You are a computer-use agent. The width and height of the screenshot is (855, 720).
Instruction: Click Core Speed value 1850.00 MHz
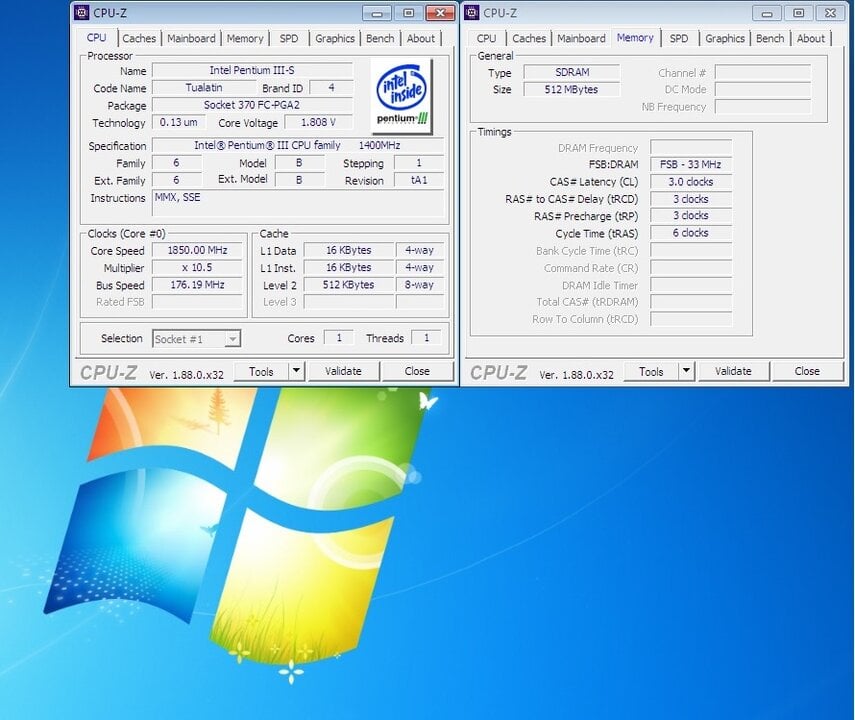coord(197,250)
